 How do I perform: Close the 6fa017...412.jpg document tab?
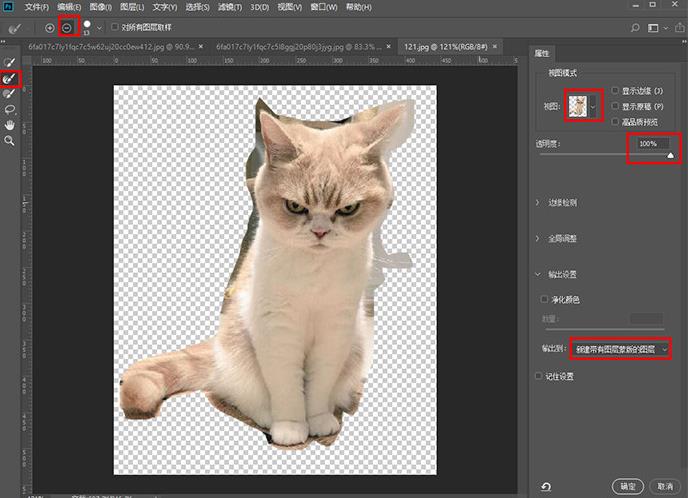[201, 46]
